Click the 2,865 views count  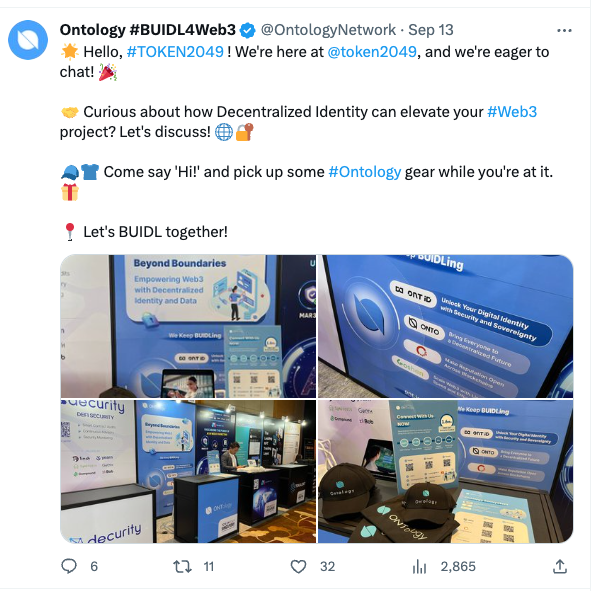click(458, 567)
